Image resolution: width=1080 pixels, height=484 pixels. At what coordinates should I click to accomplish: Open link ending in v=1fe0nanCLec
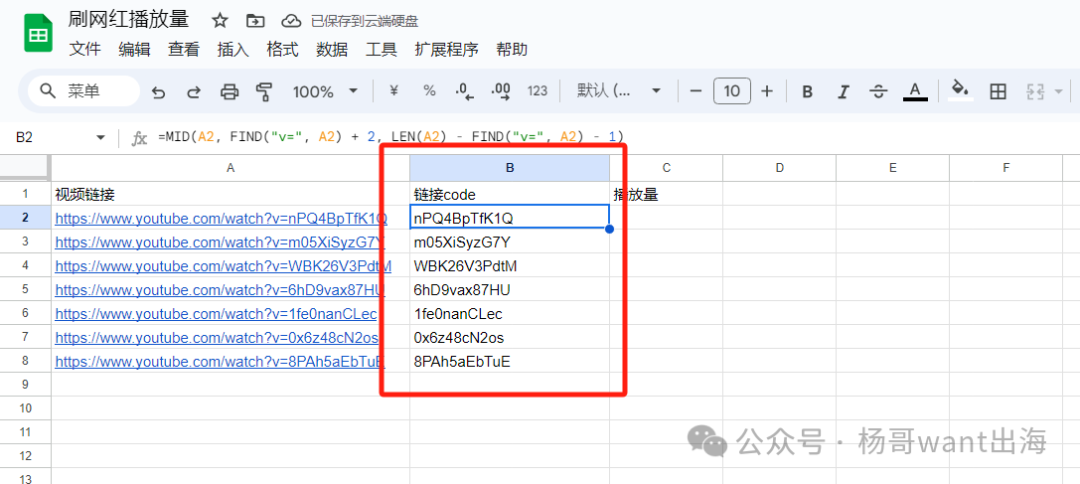point(216,314)
